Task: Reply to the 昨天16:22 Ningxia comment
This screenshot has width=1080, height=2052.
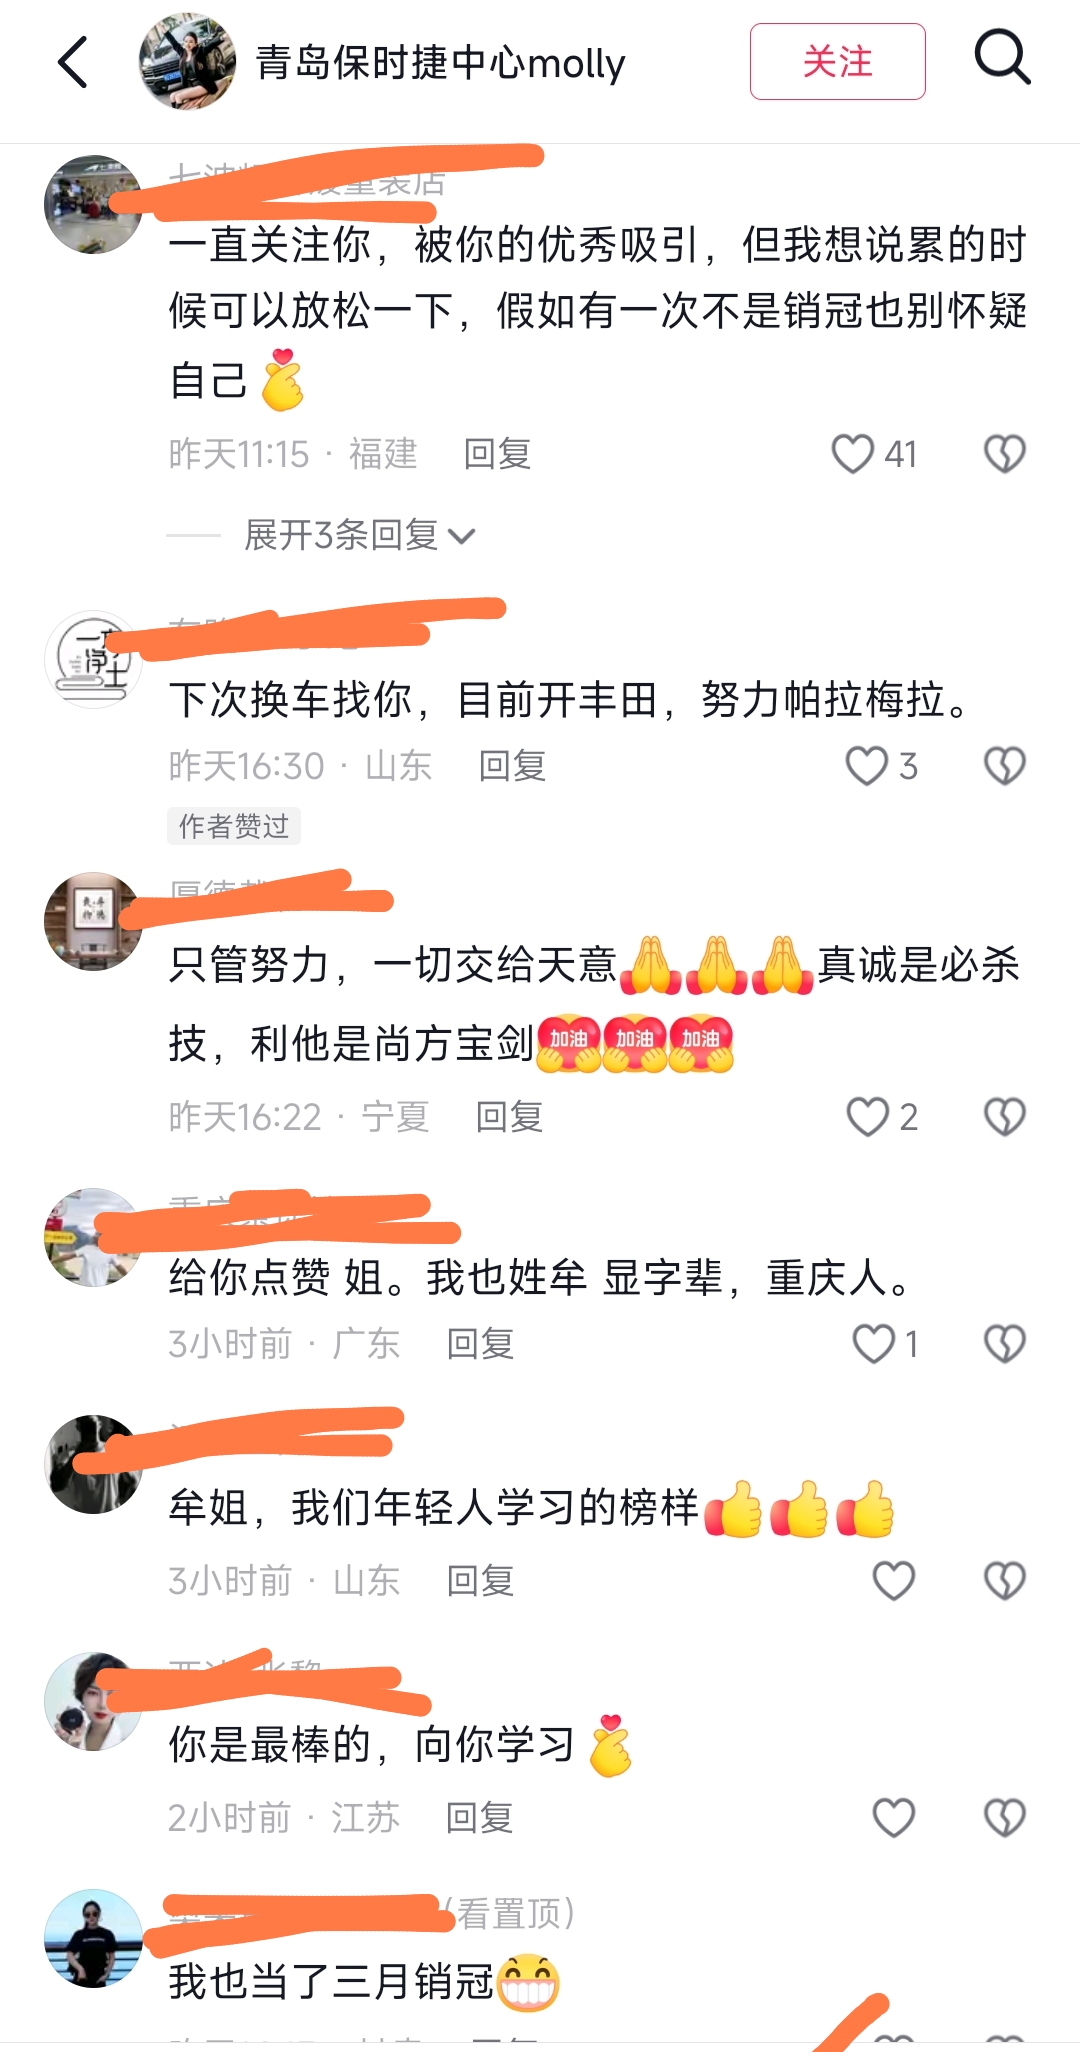Action: 509,1116
